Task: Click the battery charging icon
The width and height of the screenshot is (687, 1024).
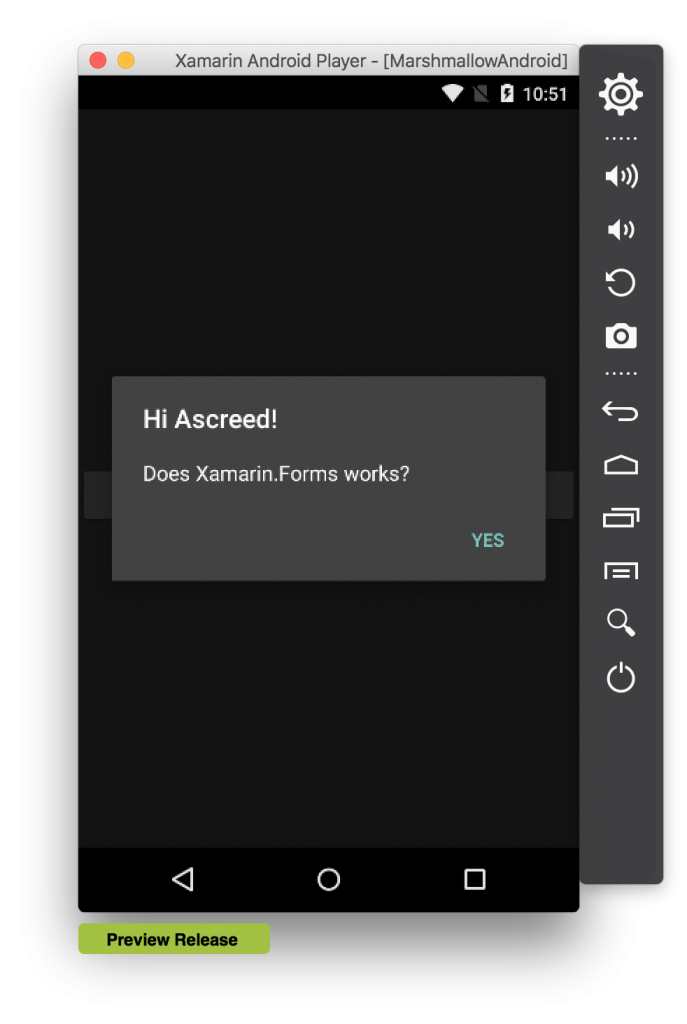Action: tap(507, 93)
